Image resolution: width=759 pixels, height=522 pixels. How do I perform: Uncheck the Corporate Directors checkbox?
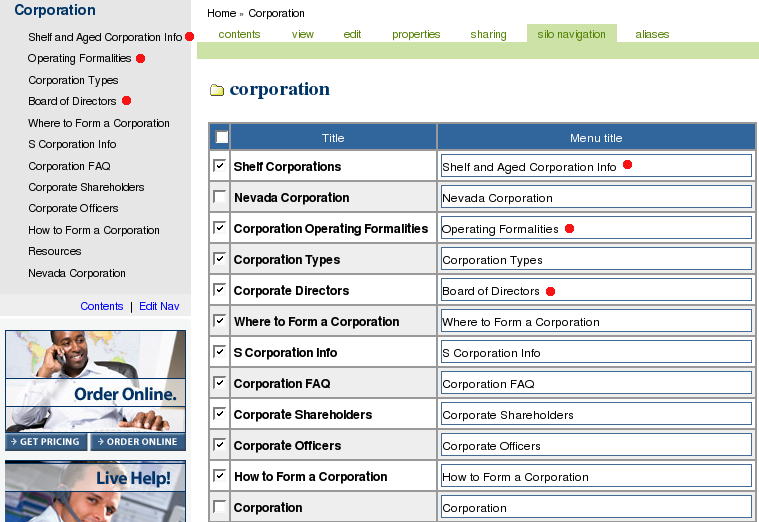pyautogui.click(x=220, y=290)
